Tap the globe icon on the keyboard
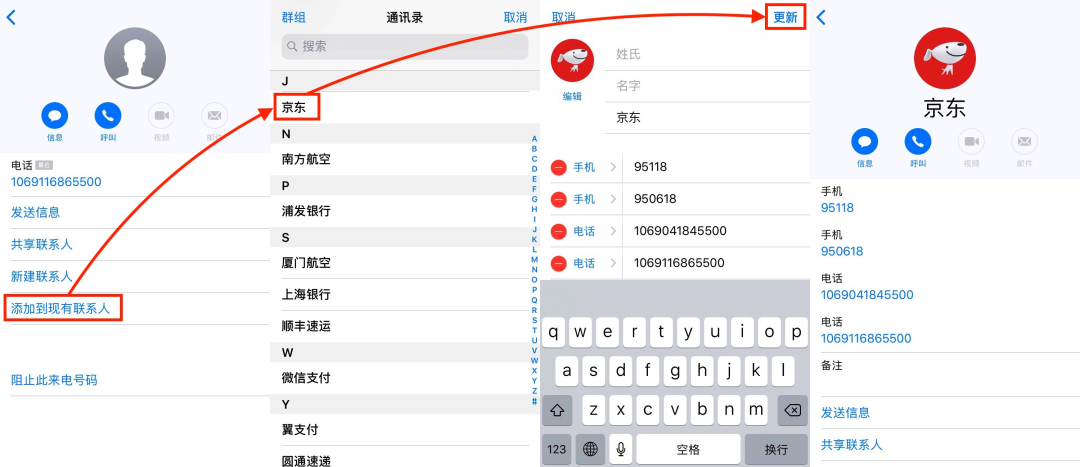This screenshot has width=1080, height=467. click(x=590, y=449)
